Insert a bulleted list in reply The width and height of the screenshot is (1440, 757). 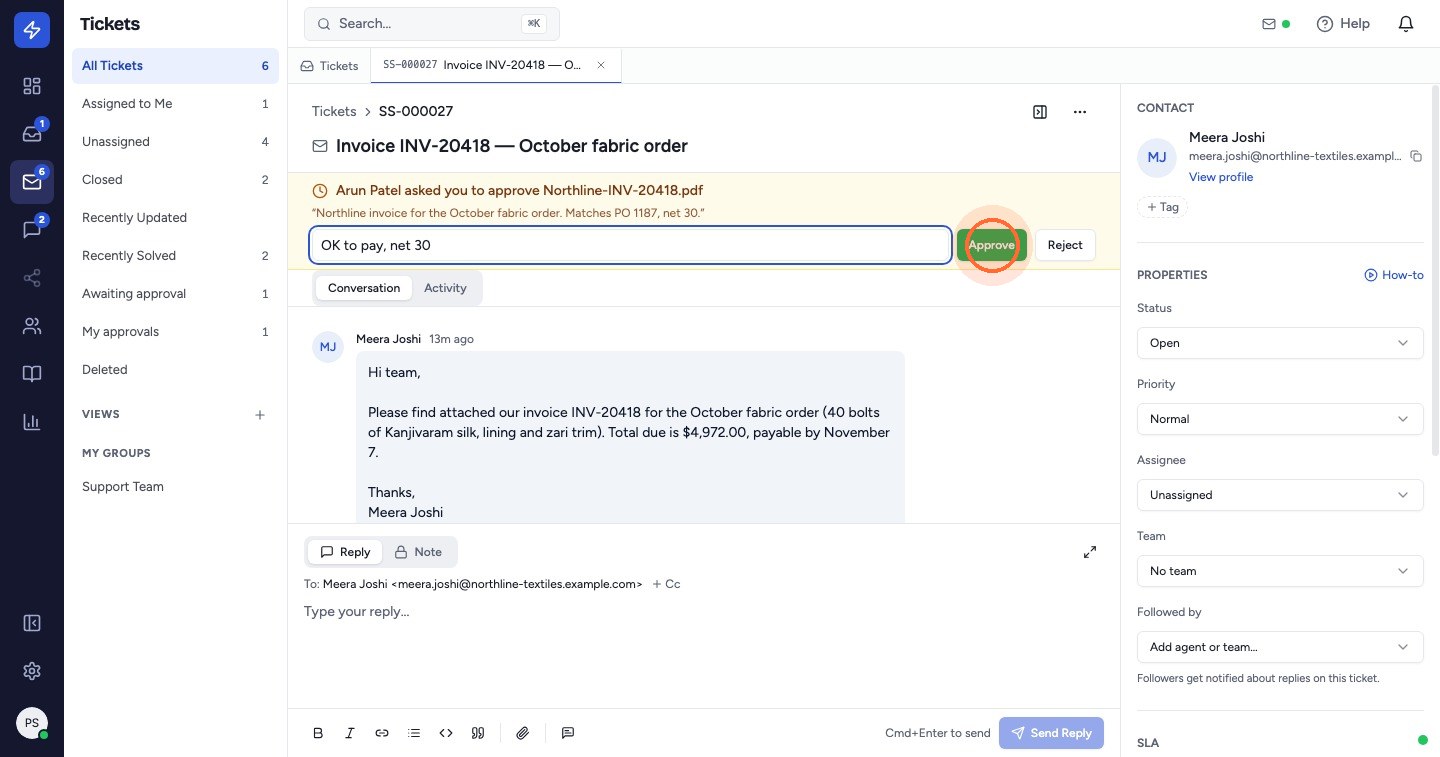pos(414,733)
